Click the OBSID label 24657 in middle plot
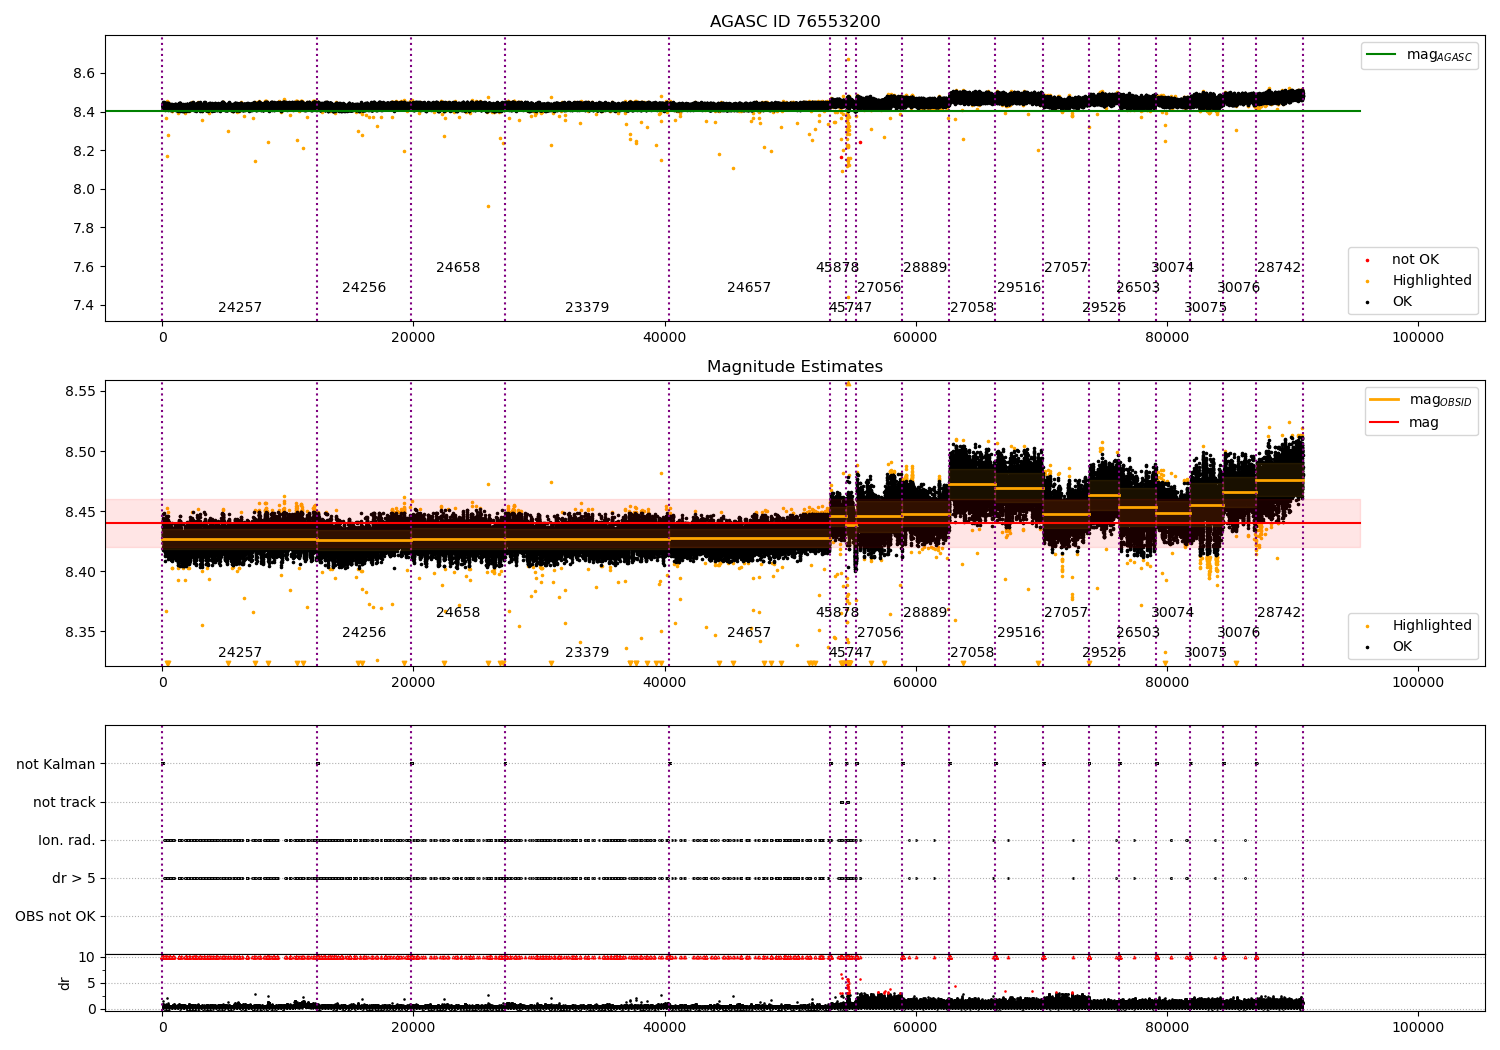Image resolution: width=1500 pixels, height=1050 pixels. 749,633
